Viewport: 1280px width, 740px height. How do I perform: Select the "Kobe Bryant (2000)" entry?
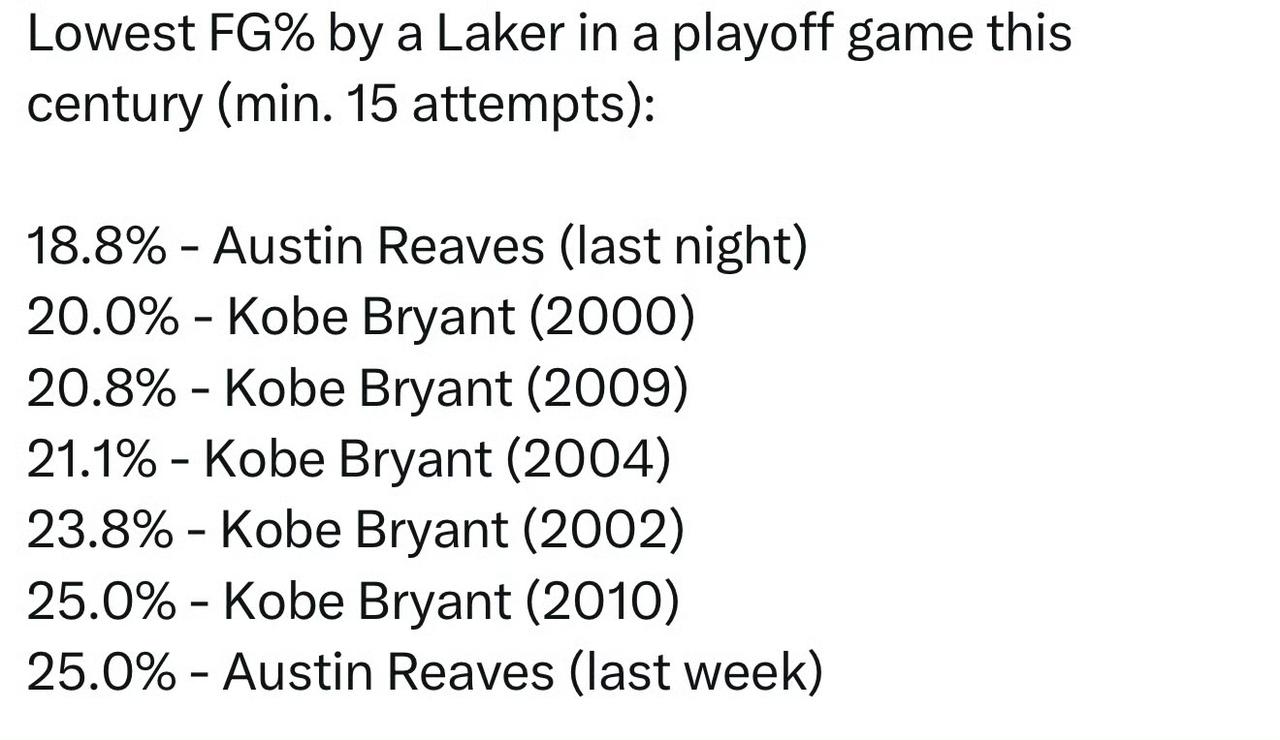tap(460, 319)
